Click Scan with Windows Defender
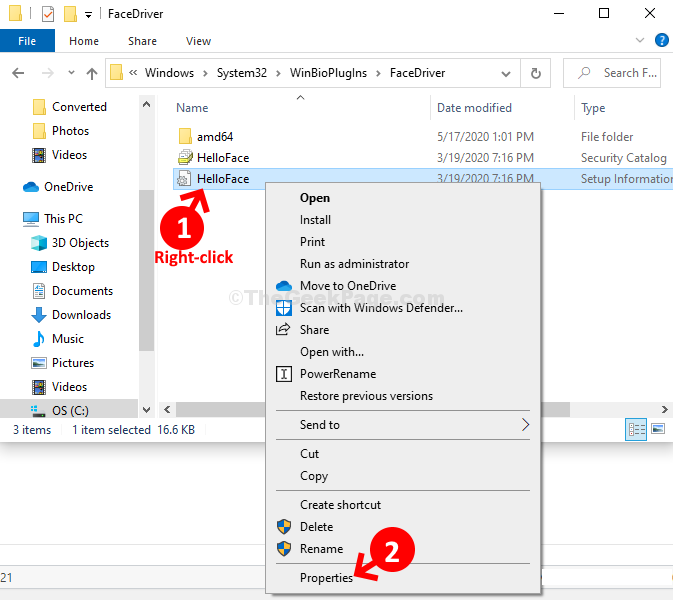The width and height of the screenshot is (673, 600). (381, 308)
